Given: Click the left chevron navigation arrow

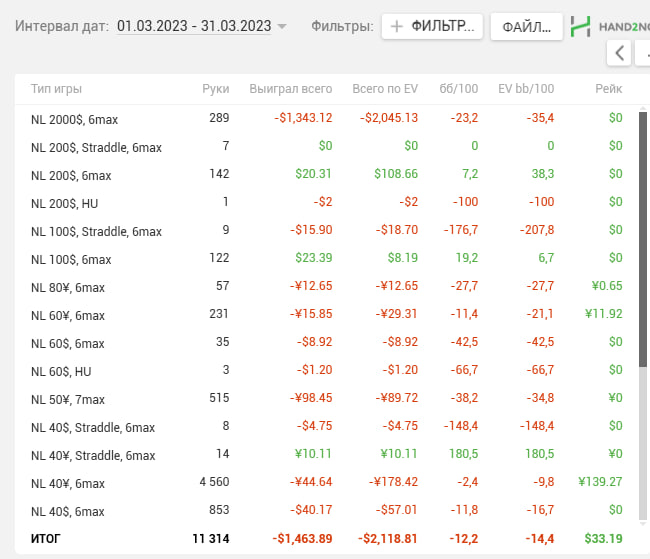Looking at the screenshot, I should 619,53.
